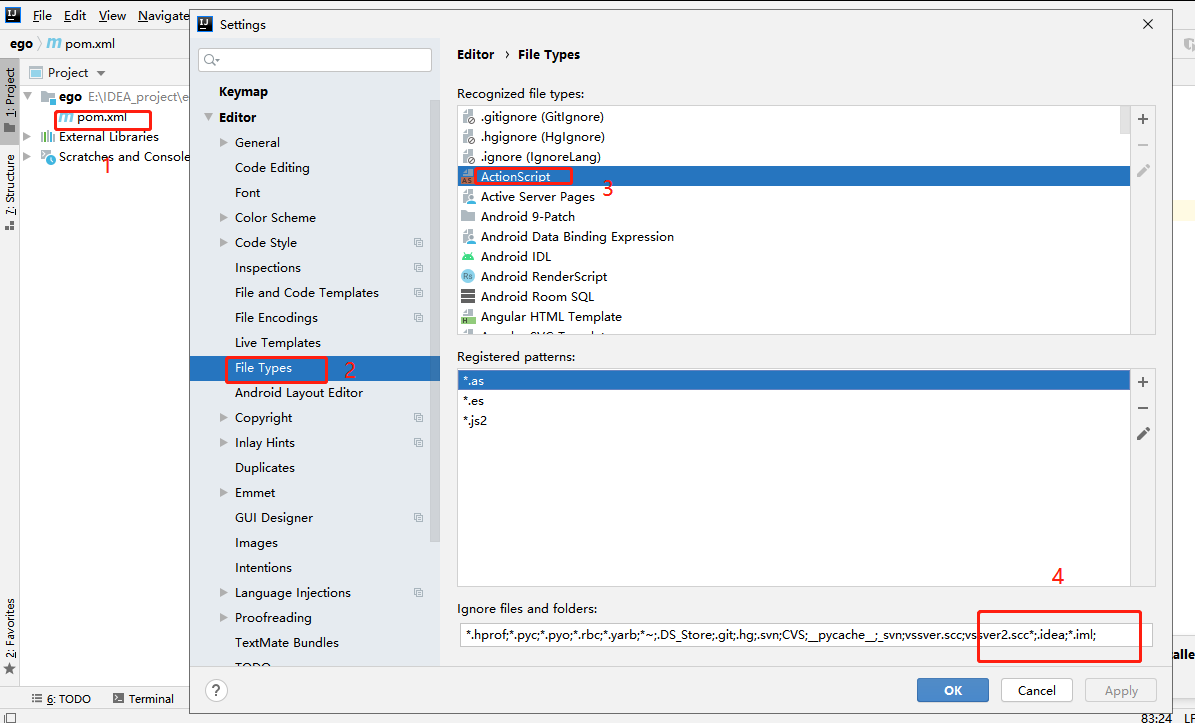Collapse the Editor settings section
This screenshot has width=1195, height=723.
pyautogui.click(x=208, y=117)
